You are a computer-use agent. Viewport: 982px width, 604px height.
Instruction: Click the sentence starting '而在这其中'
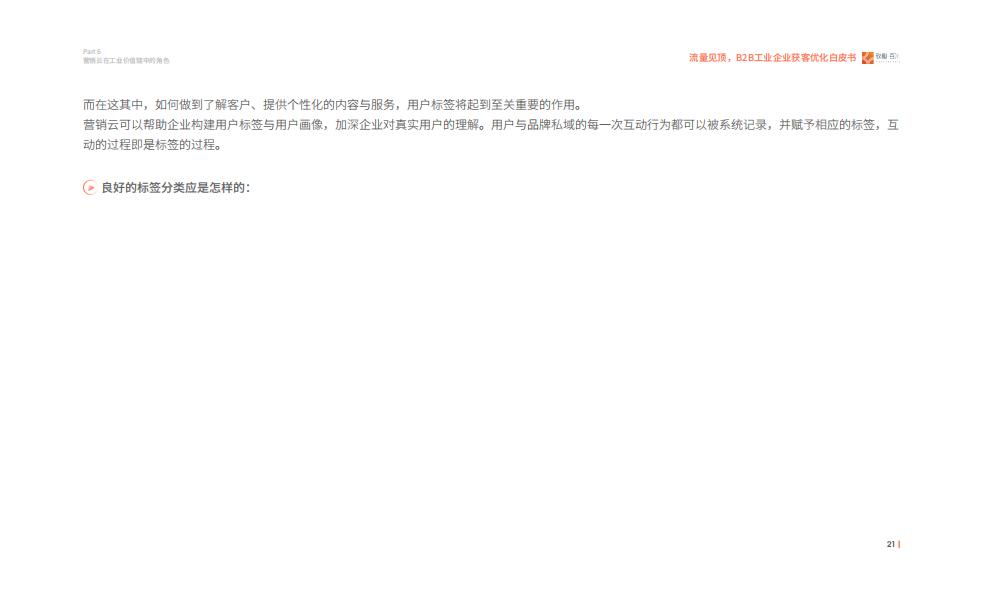pos(332,105)
